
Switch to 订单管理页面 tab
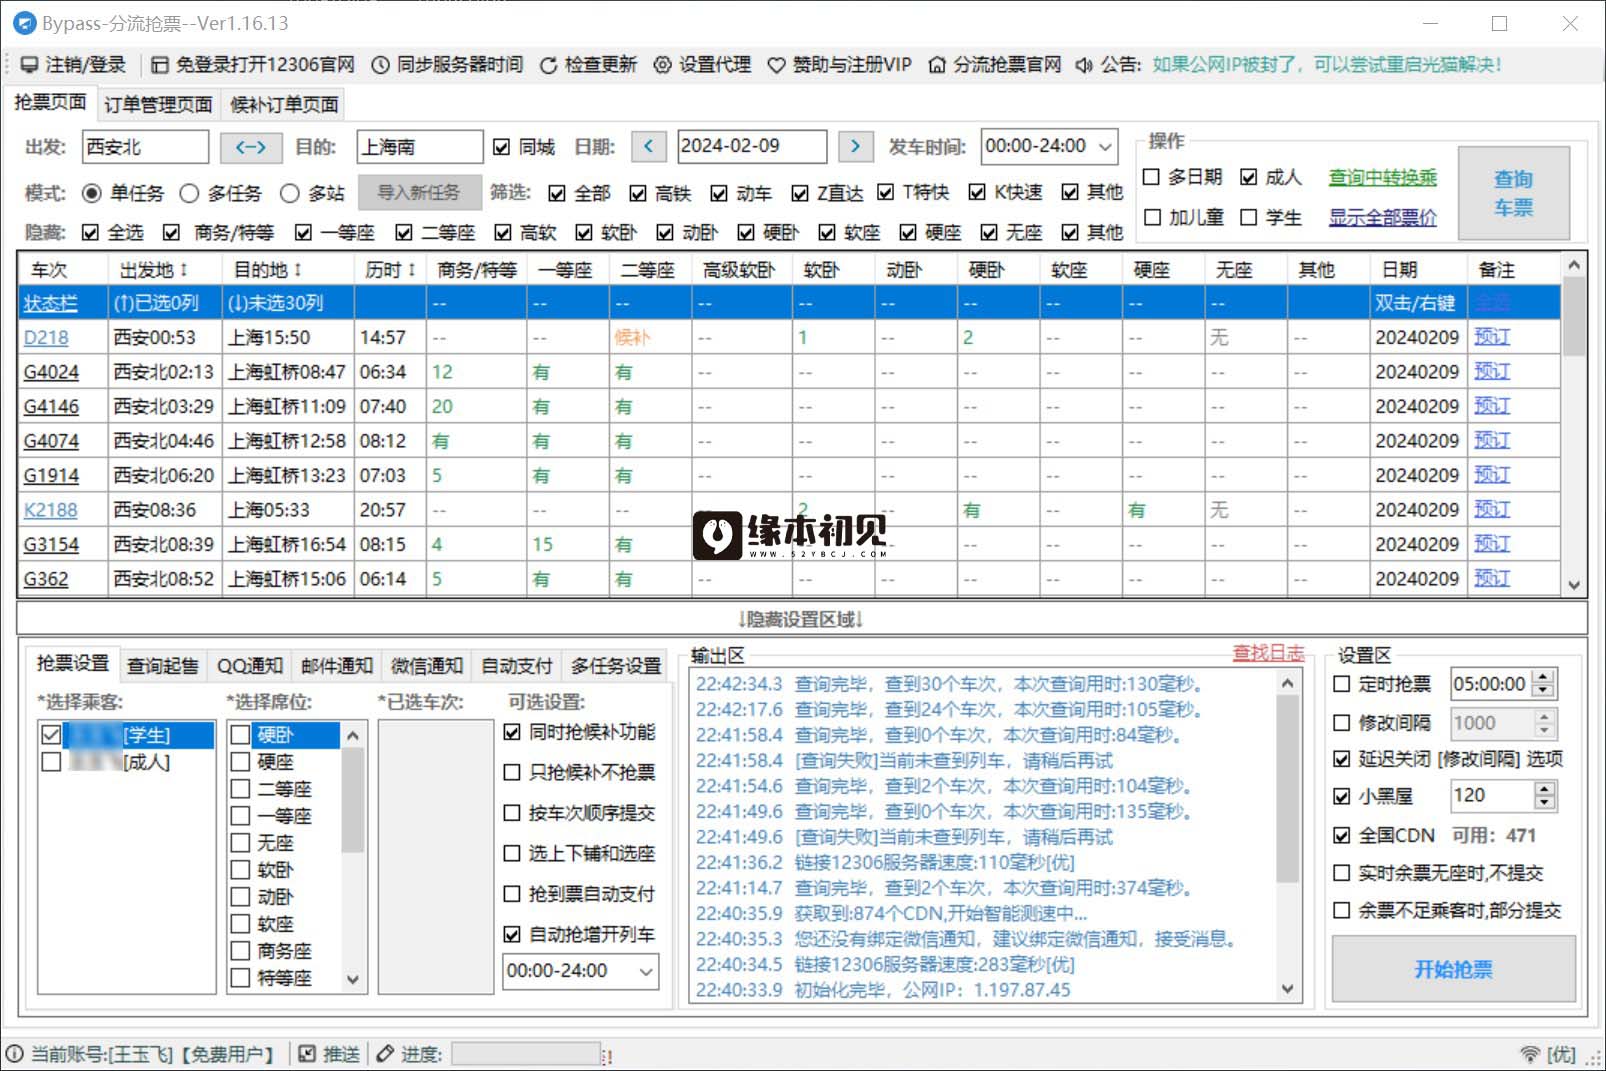click(x=158, y=104)
